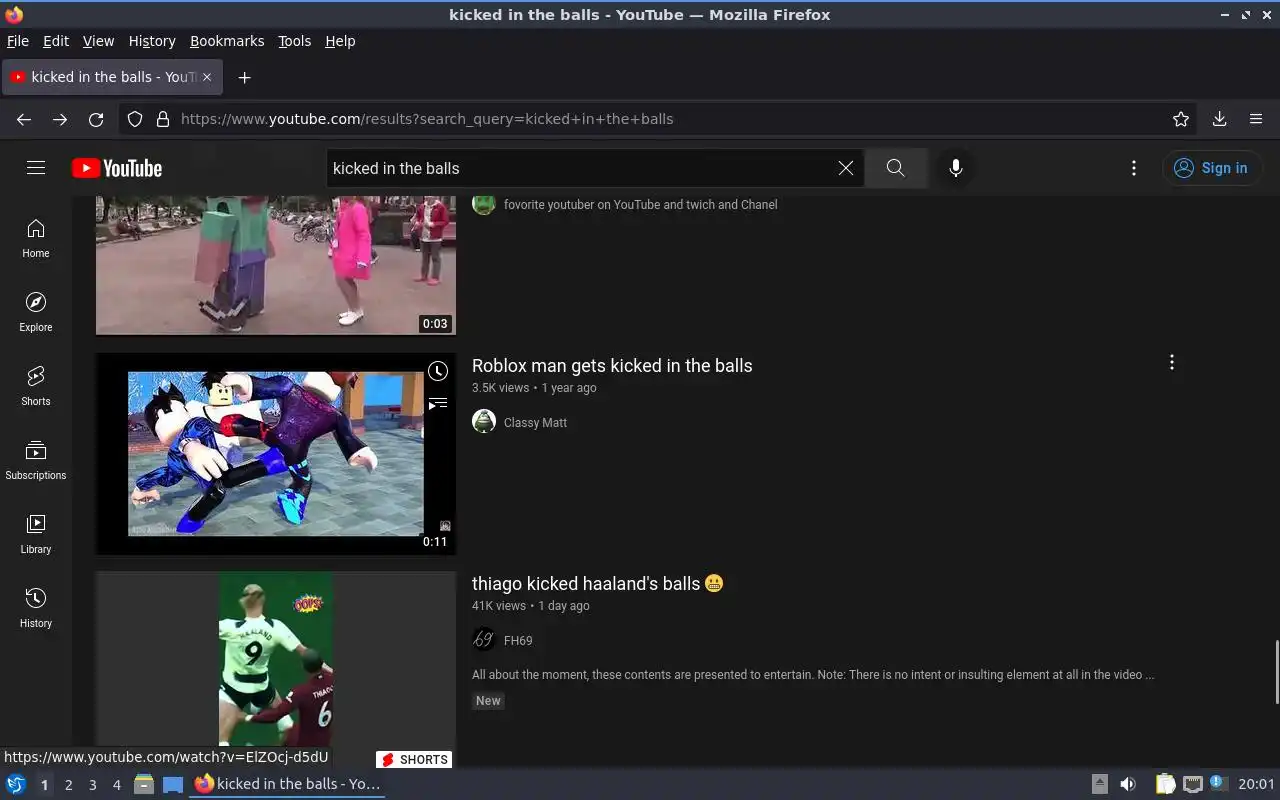Open a new tab with the plus button

click(x=244, y=77)
